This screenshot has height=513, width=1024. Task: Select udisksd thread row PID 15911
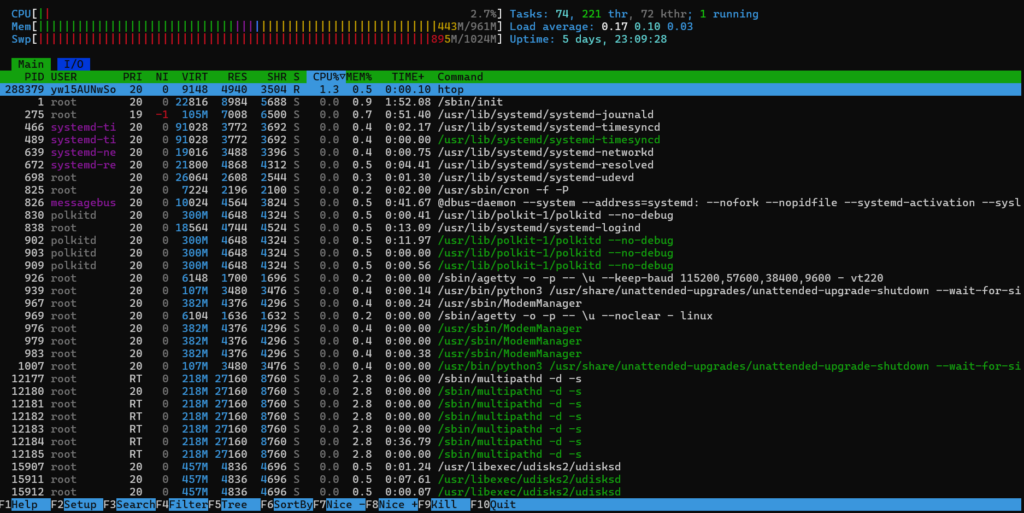coord(512,479)
